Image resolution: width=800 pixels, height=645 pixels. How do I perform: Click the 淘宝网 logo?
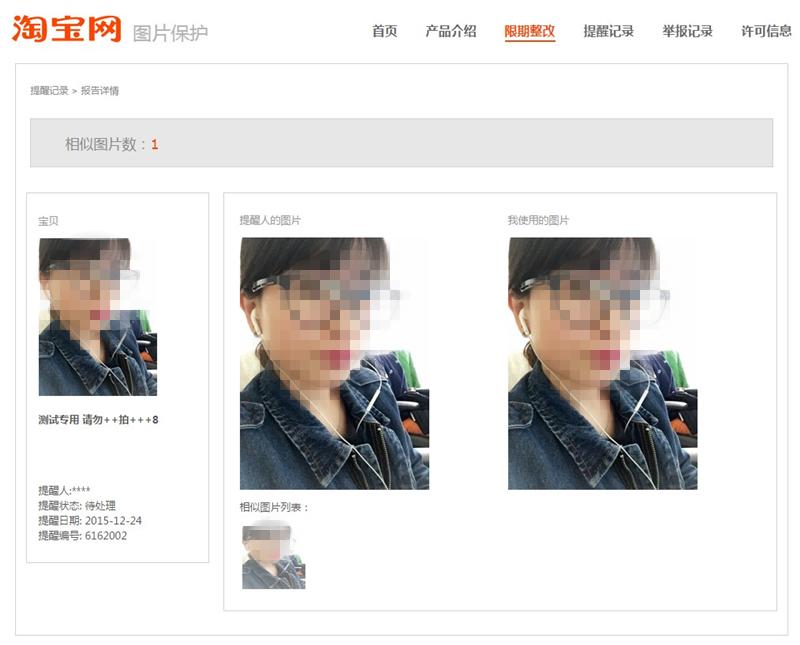66,29
